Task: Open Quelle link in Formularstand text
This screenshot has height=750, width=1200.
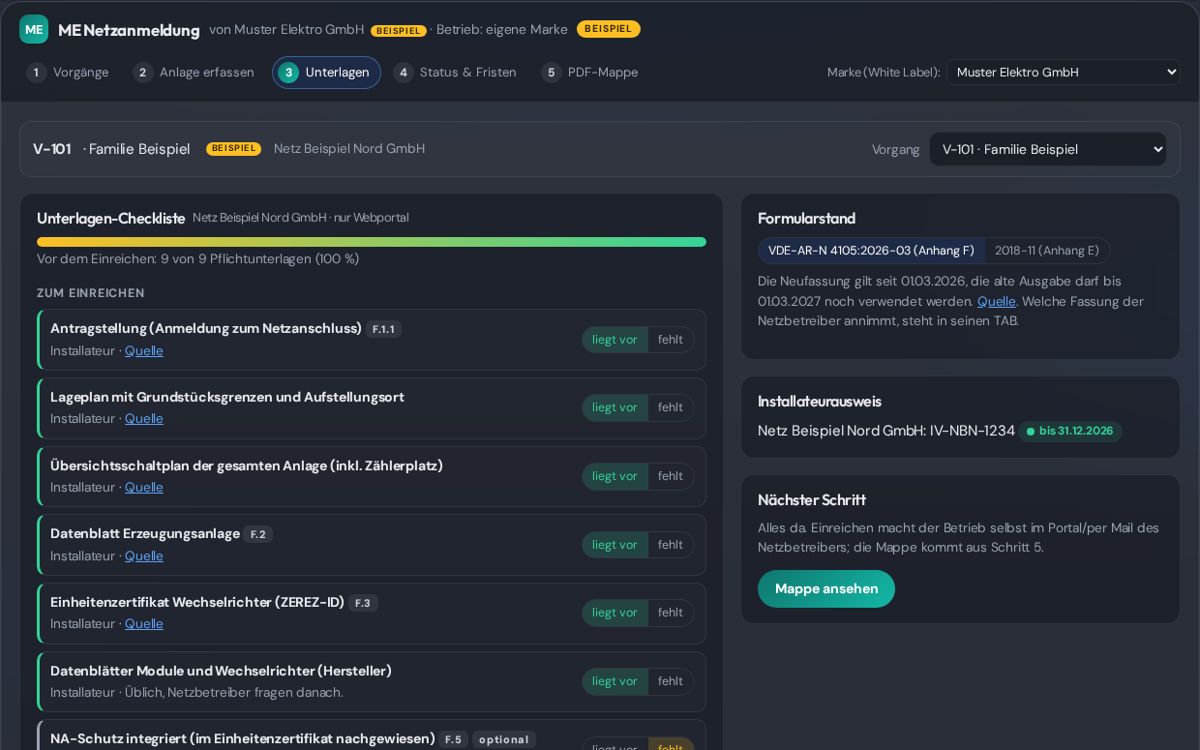Action: (x=996, y=301)
